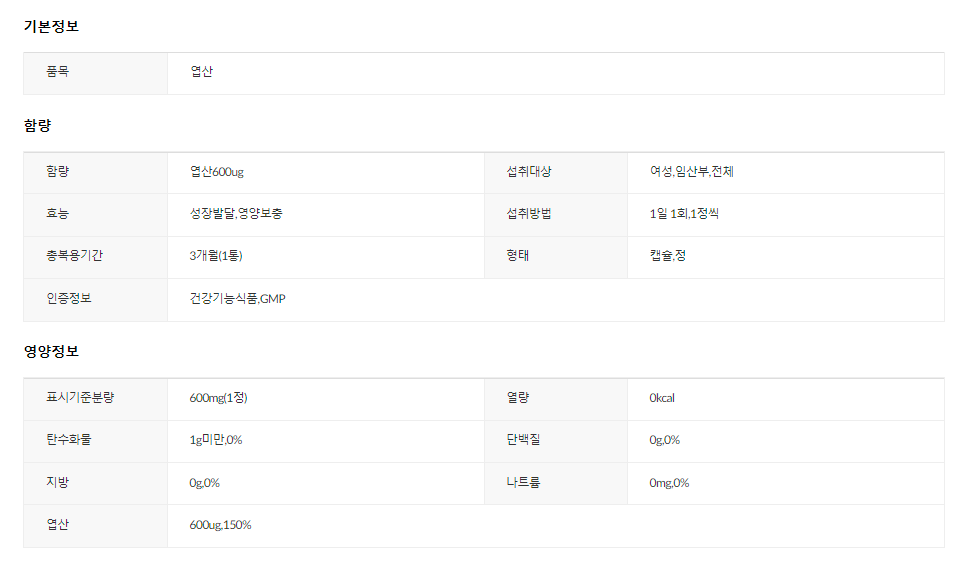
Task: Select the 3개월(1통) duration value
Action: click(216, 256)
